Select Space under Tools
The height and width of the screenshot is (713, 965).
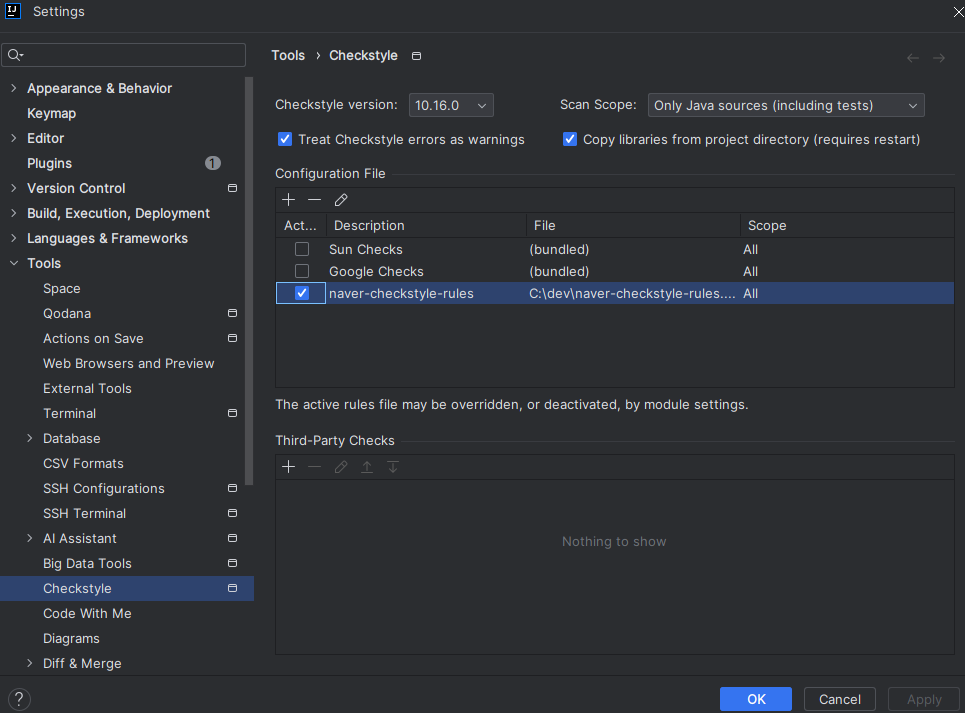(x=62, y=289)
